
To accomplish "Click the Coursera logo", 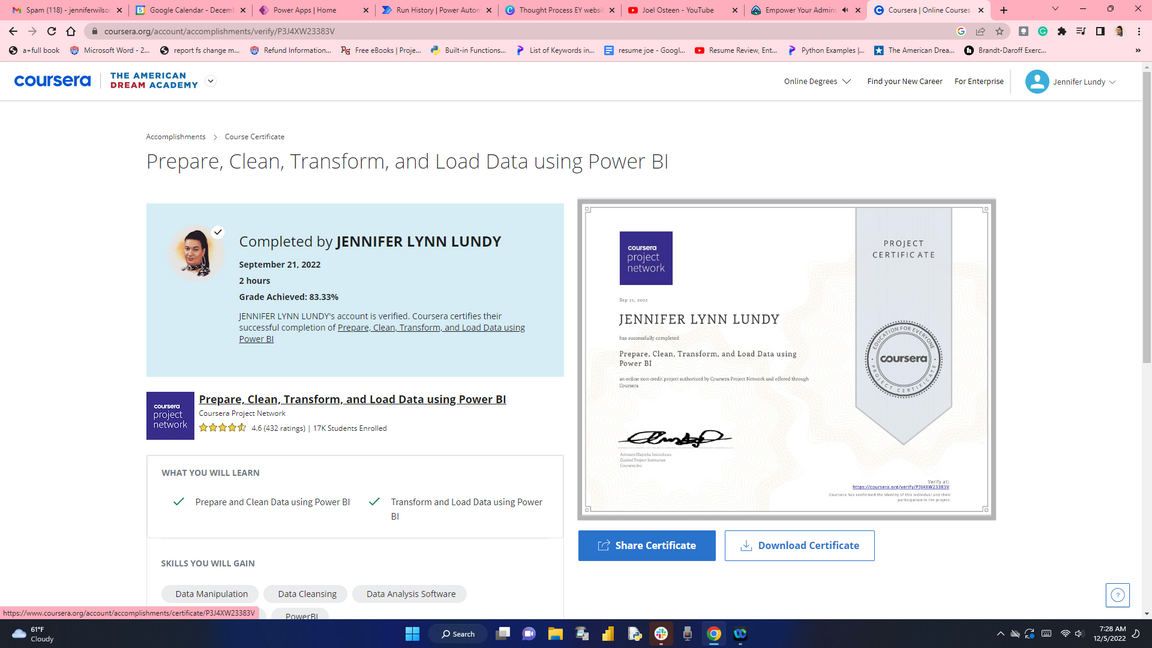I will click(x=52, y=81).
